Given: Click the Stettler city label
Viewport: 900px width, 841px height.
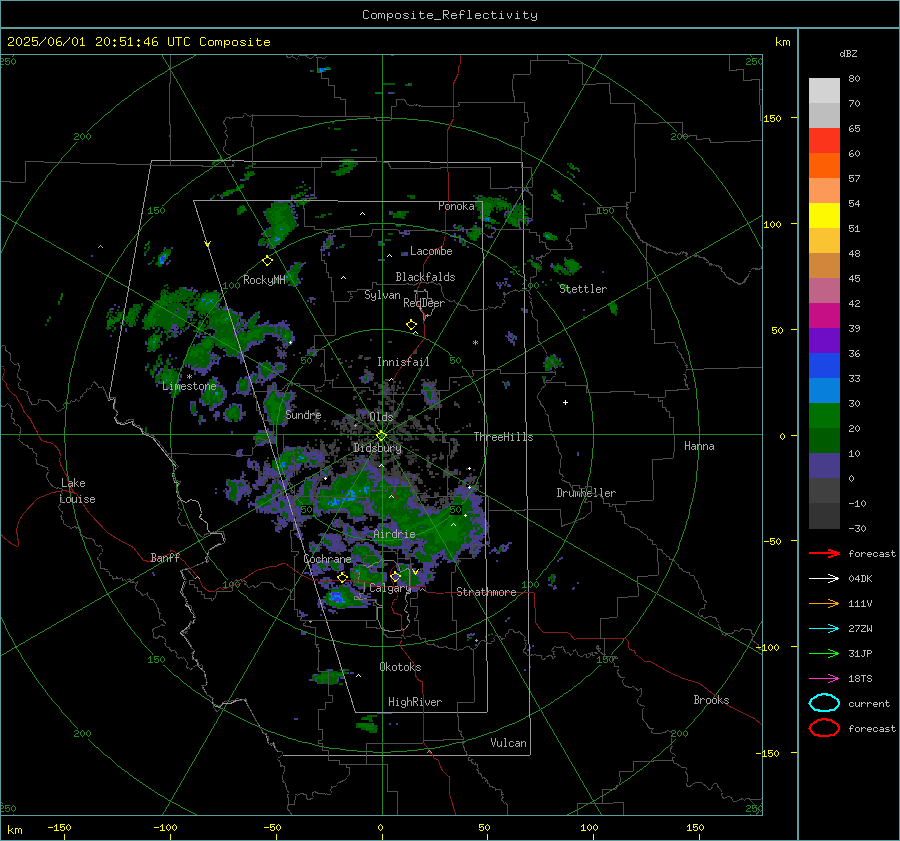Looking at the screenshot, I should click(583, 289).
